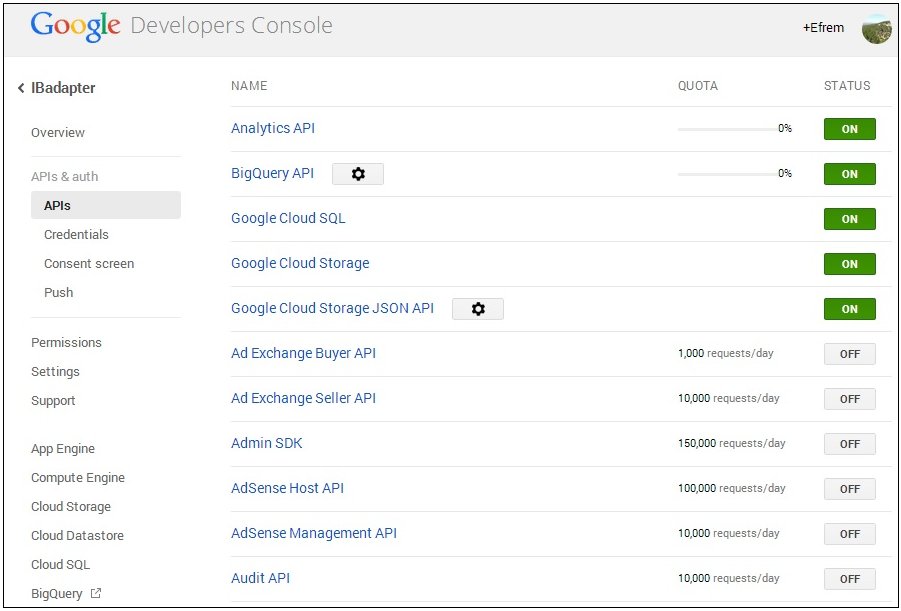Viewport: 901px width, 611px height.
Task: Click the BigQuery external link icon
Action: [x=96, y=593]
